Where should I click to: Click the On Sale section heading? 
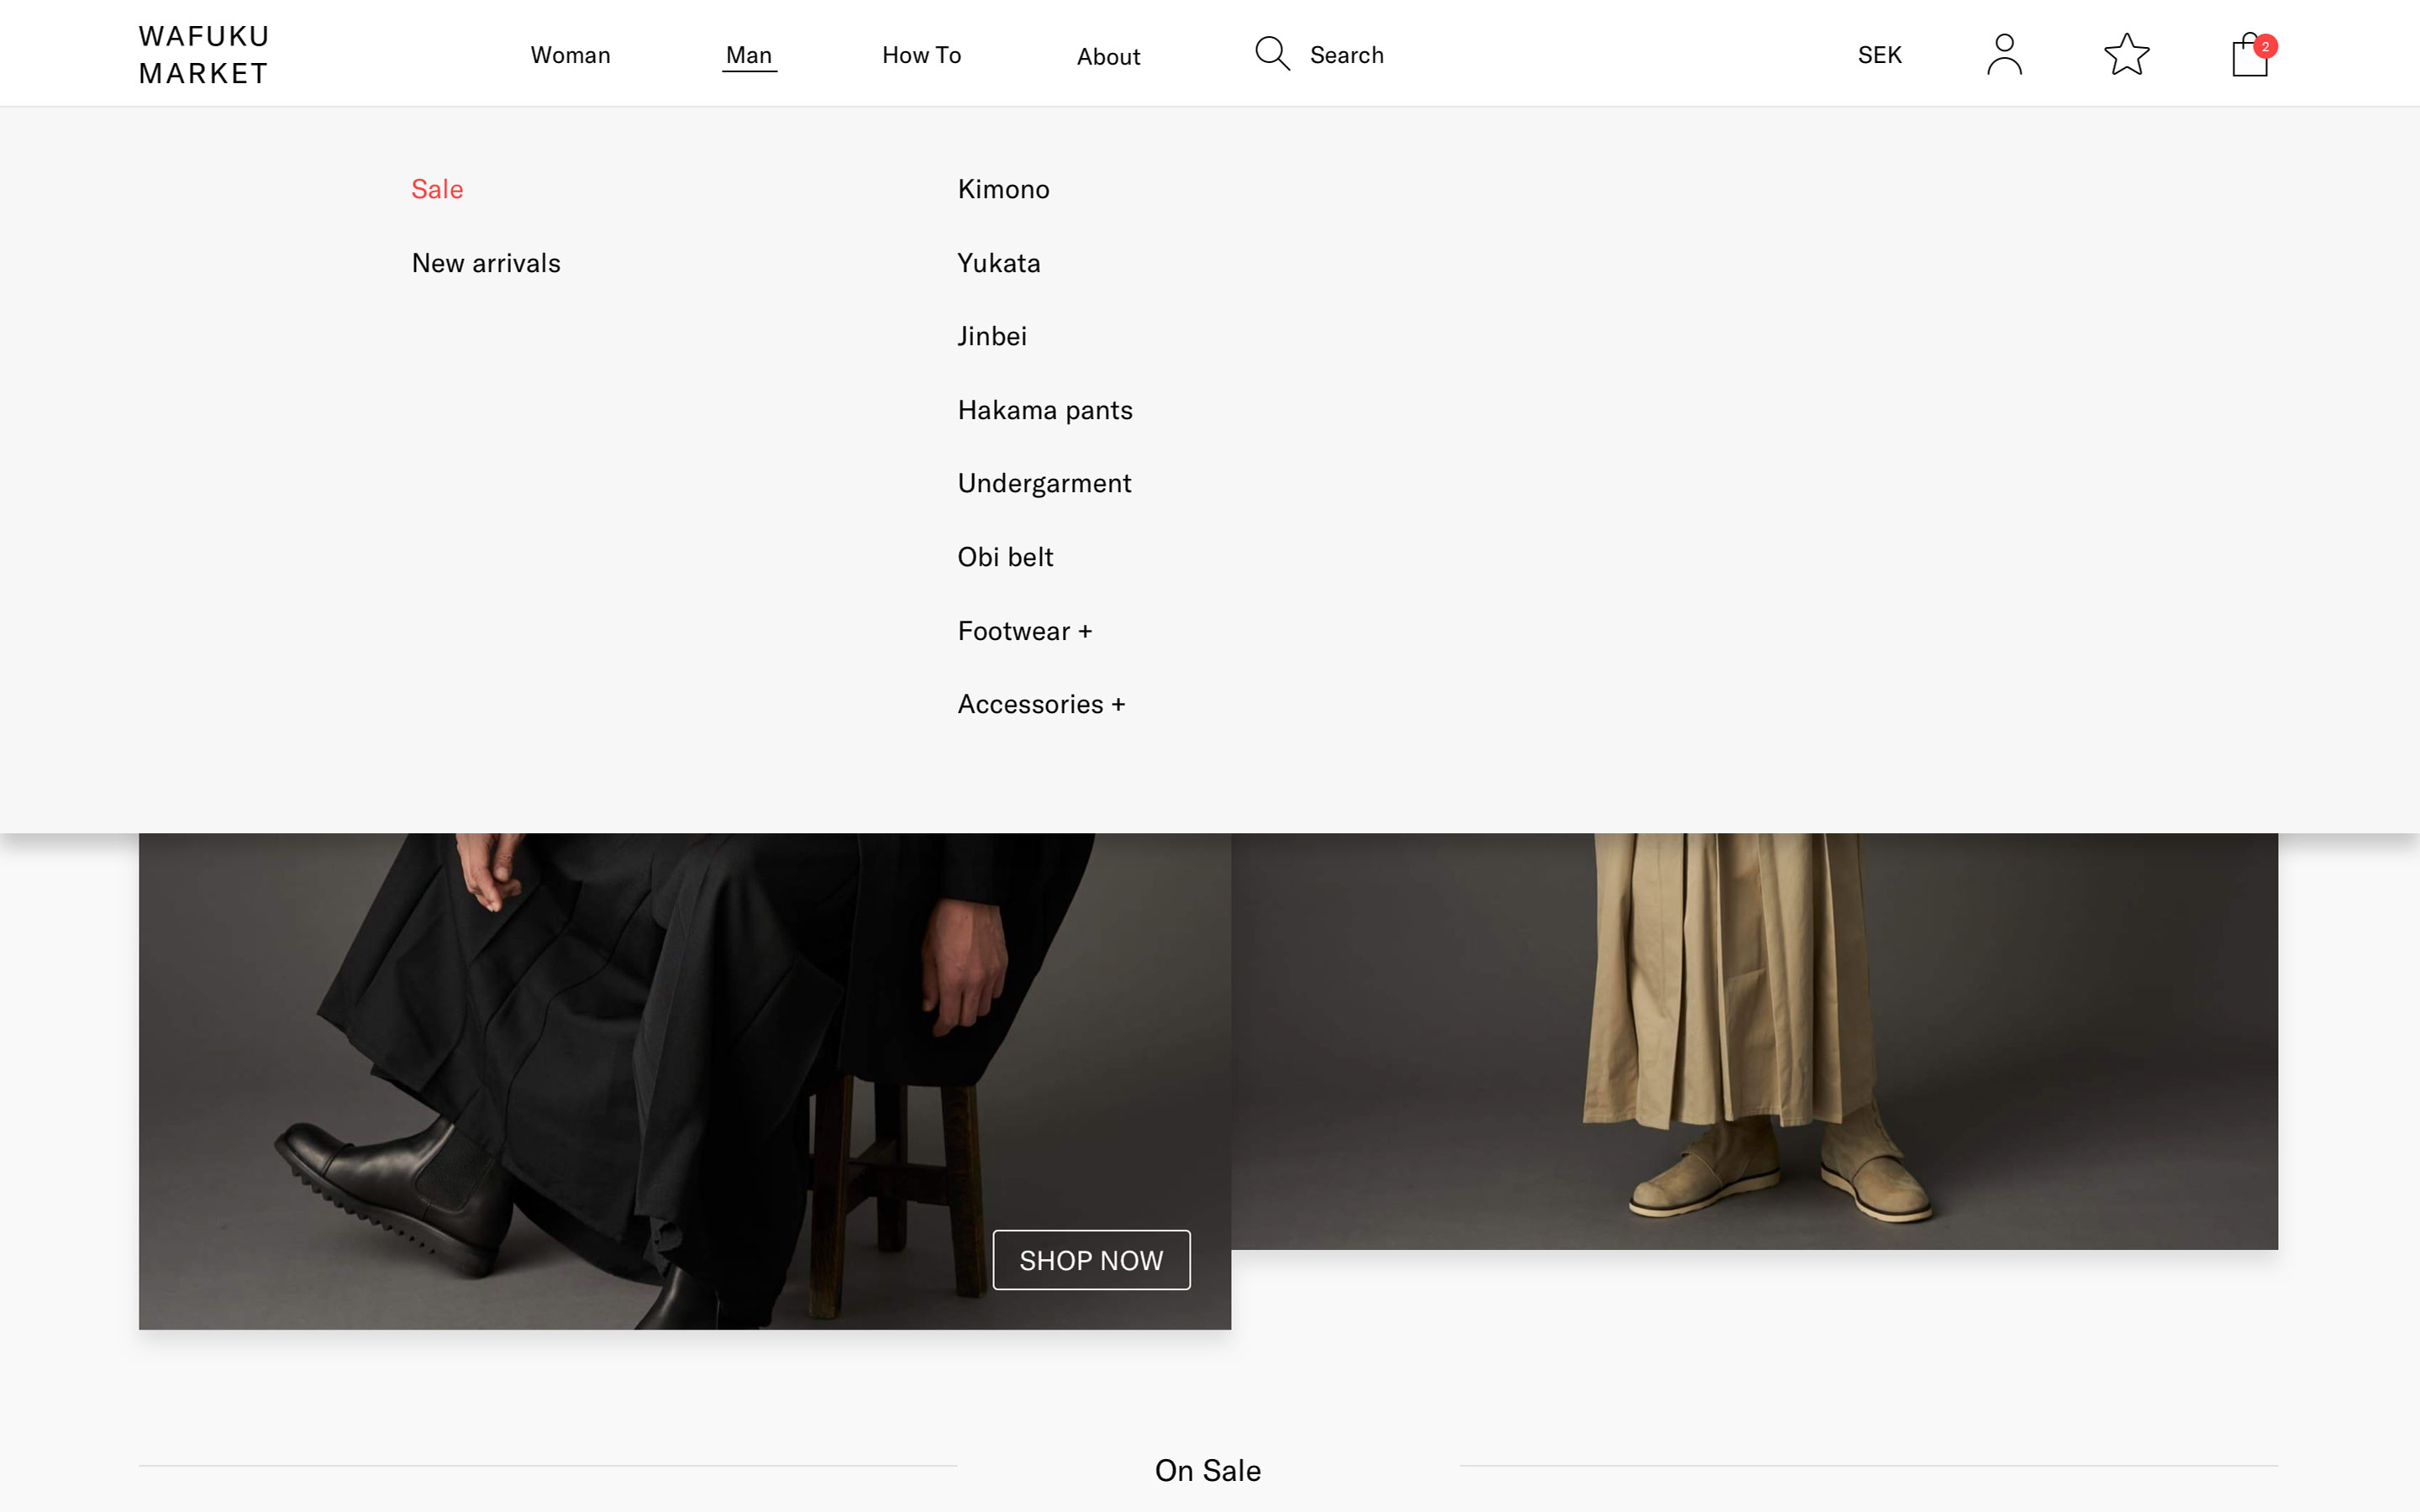1208,1470
